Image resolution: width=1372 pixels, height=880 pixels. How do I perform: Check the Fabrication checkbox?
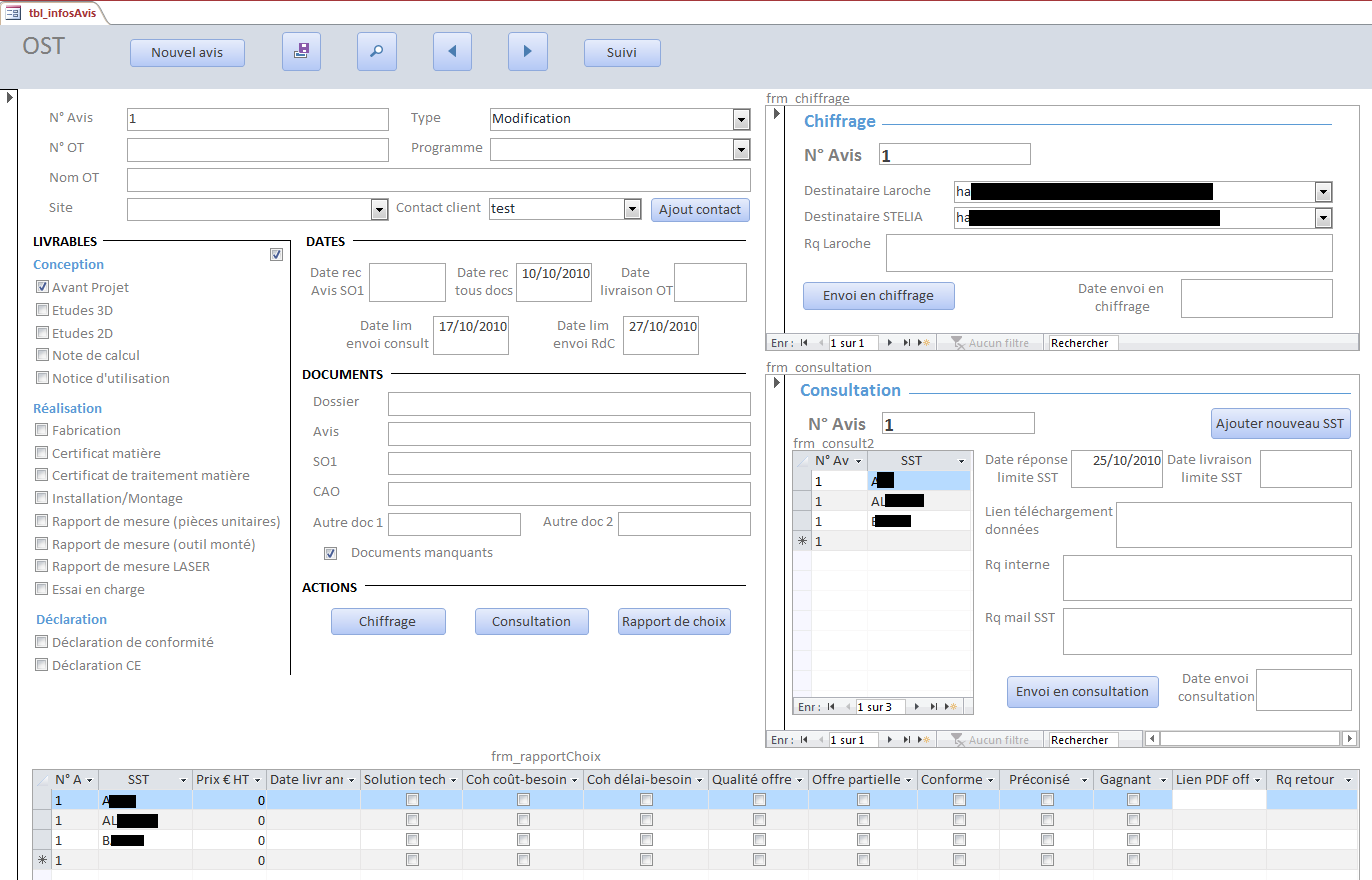pos(42,430)
